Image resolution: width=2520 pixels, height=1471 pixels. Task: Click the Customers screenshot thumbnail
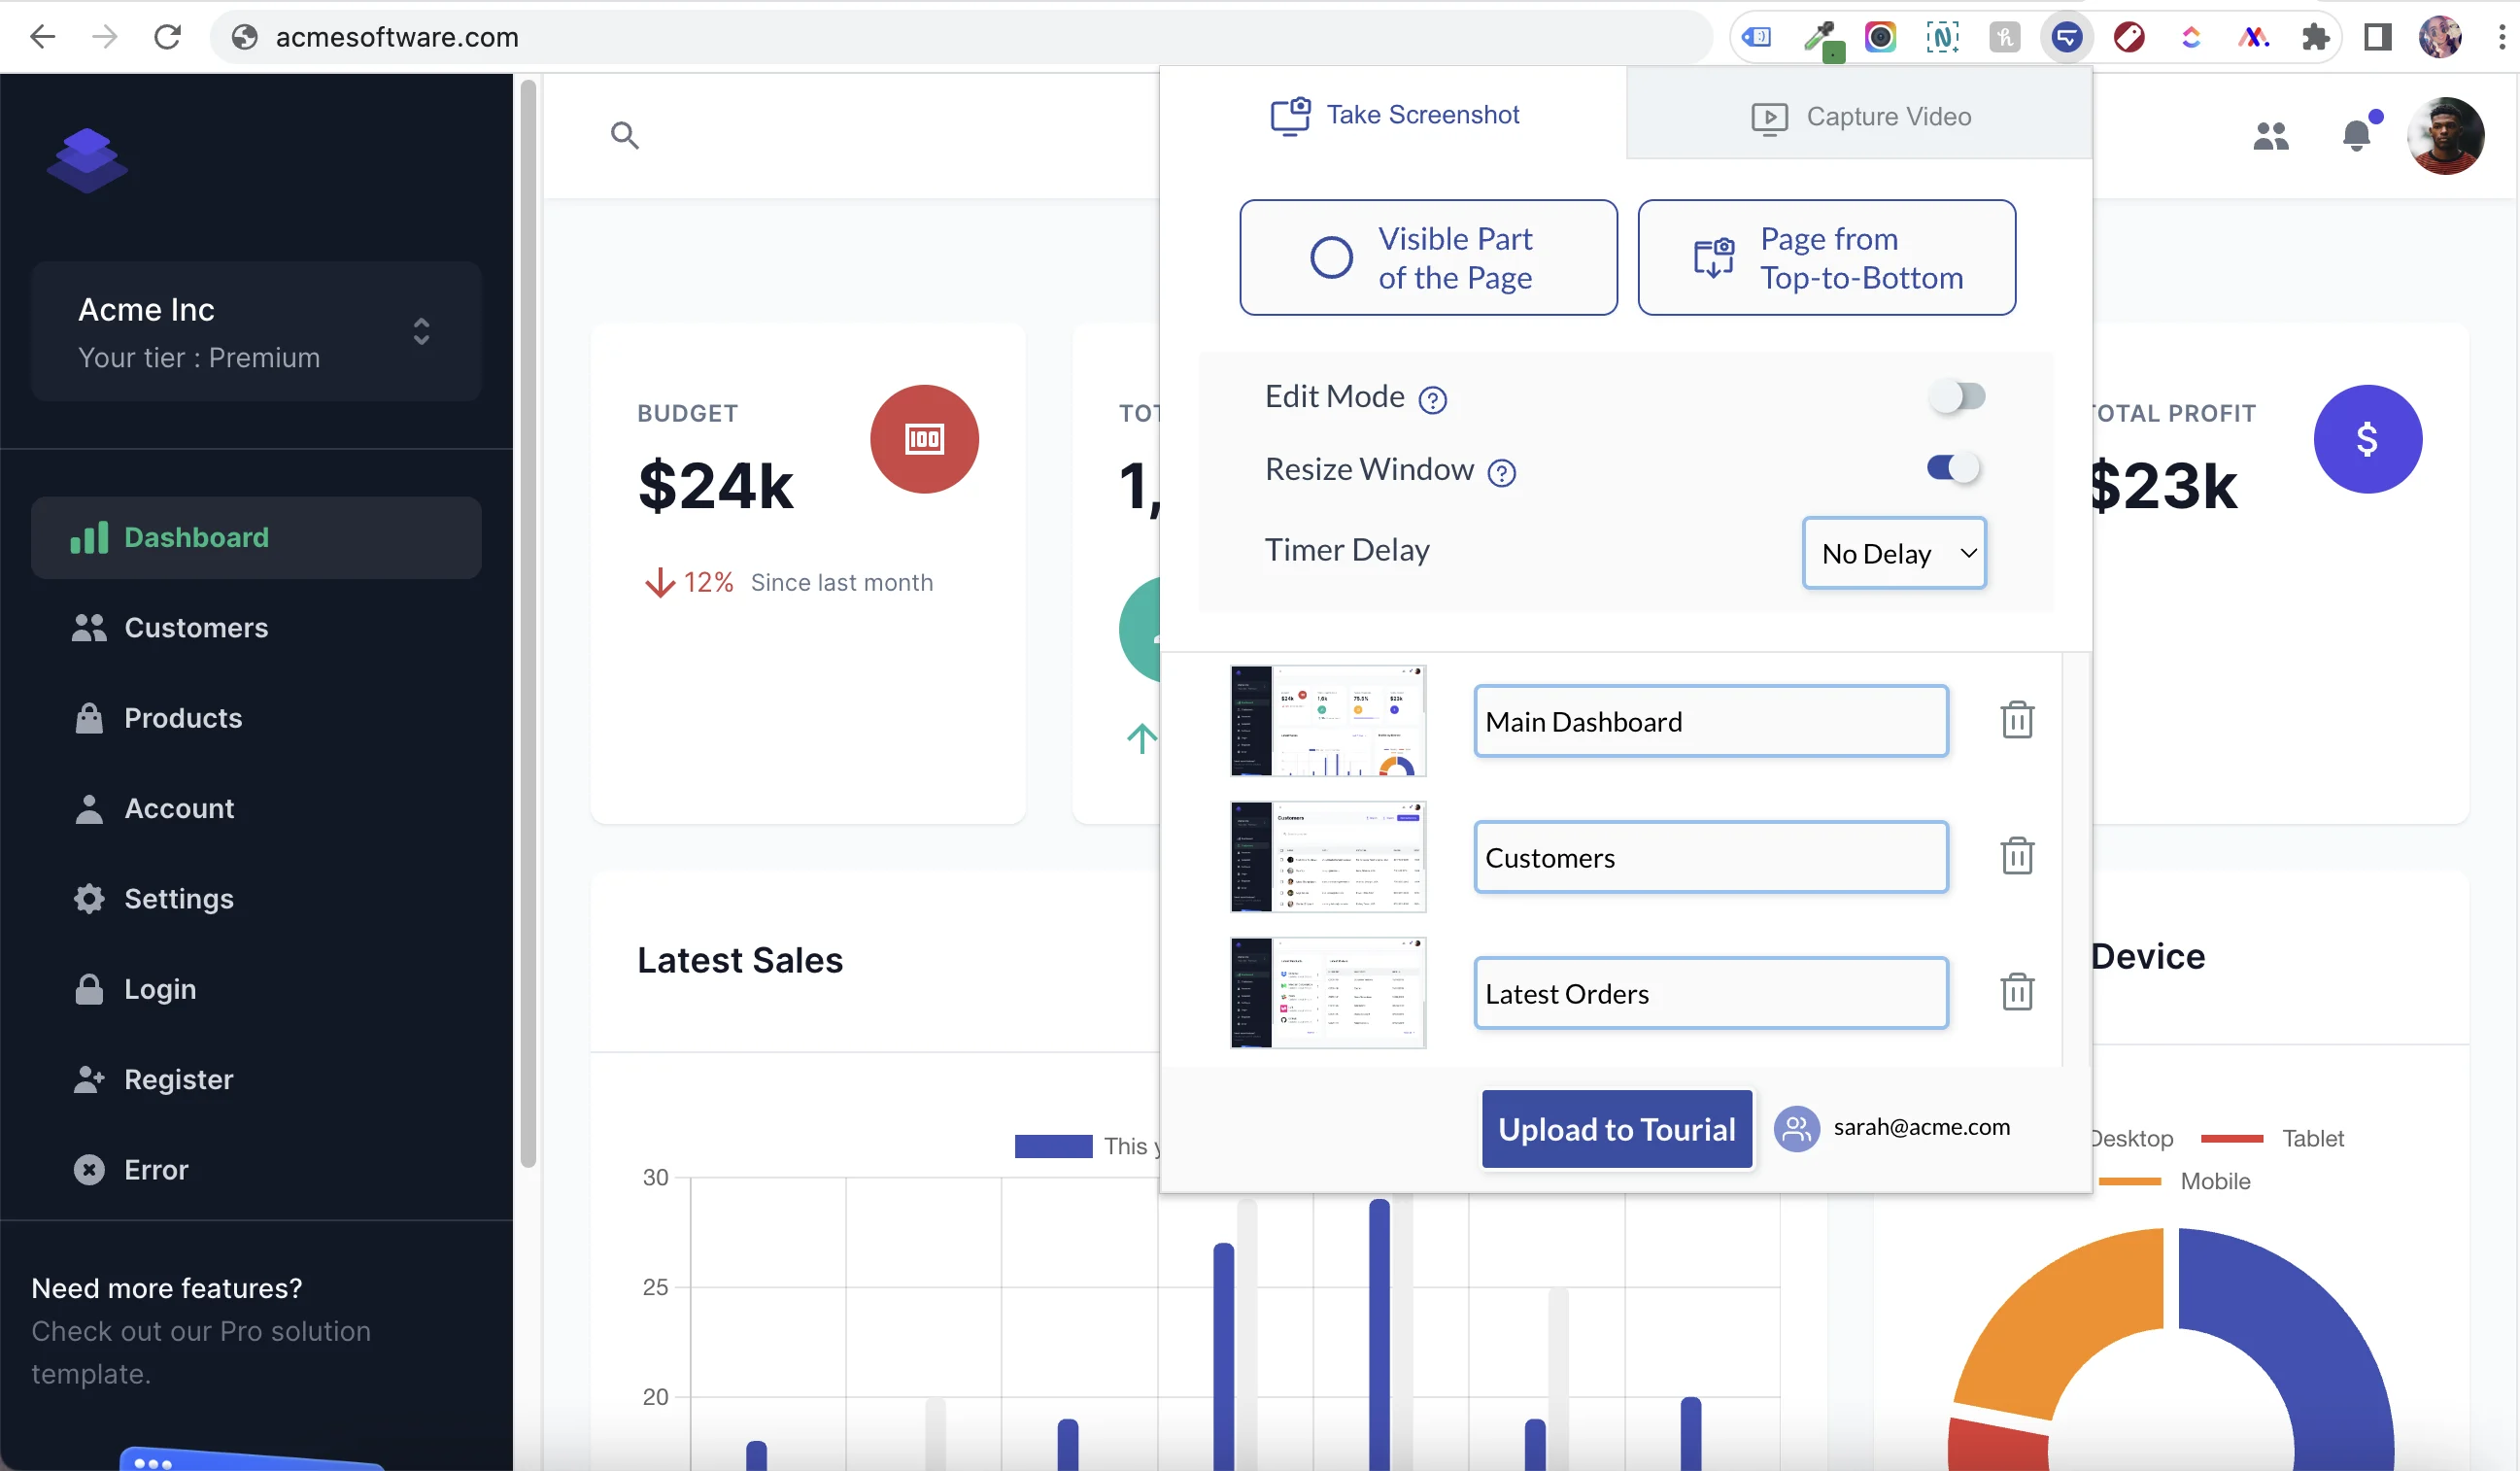point(1328,857)
